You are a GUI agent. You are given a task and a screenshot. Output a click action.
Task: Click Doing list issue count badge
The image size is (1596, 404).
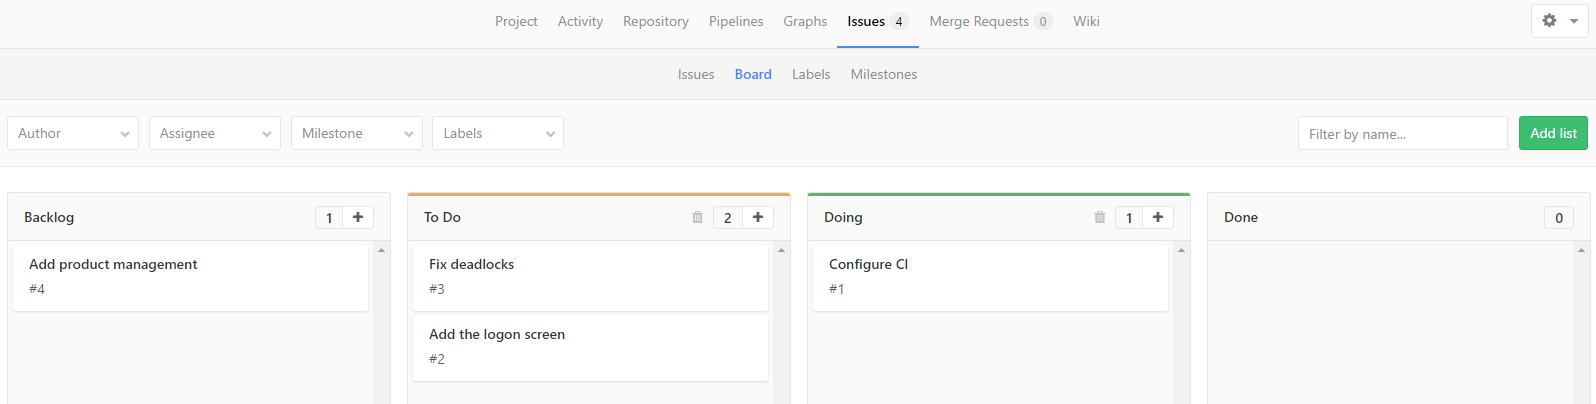1129,217
